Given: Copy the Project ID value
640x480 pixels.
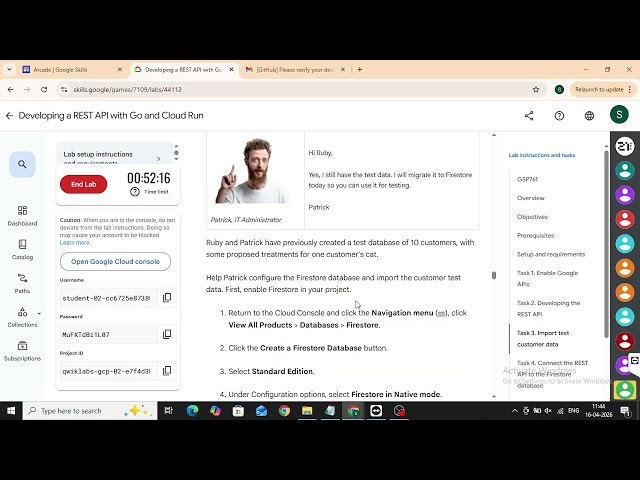Looking at the screenshot, I should [167, 371].
